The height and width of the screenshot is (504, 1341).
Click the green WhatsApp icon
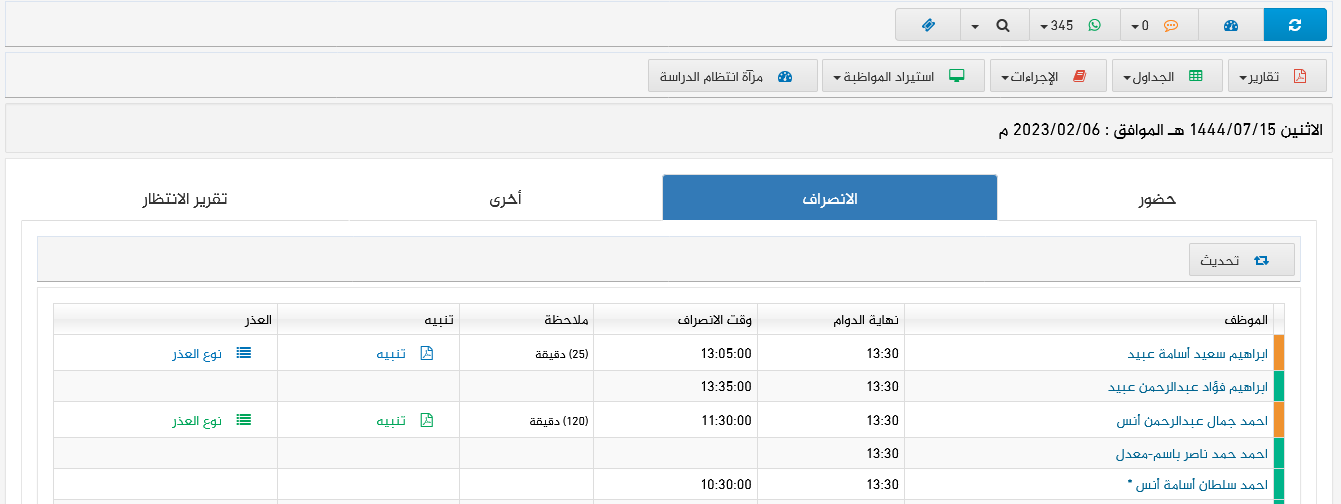pos(1094,25)
